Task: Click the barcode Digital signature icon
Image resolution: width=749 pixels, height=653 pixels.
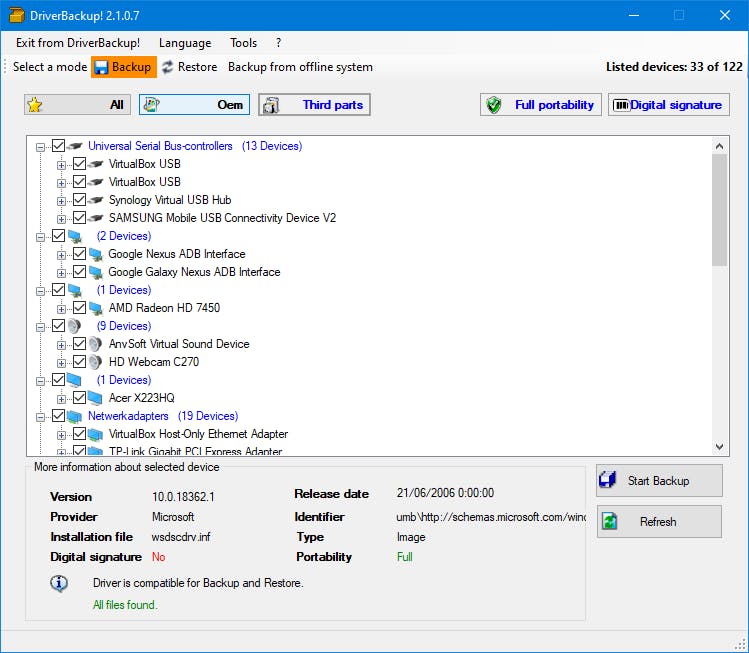Action: coord(621,105)
